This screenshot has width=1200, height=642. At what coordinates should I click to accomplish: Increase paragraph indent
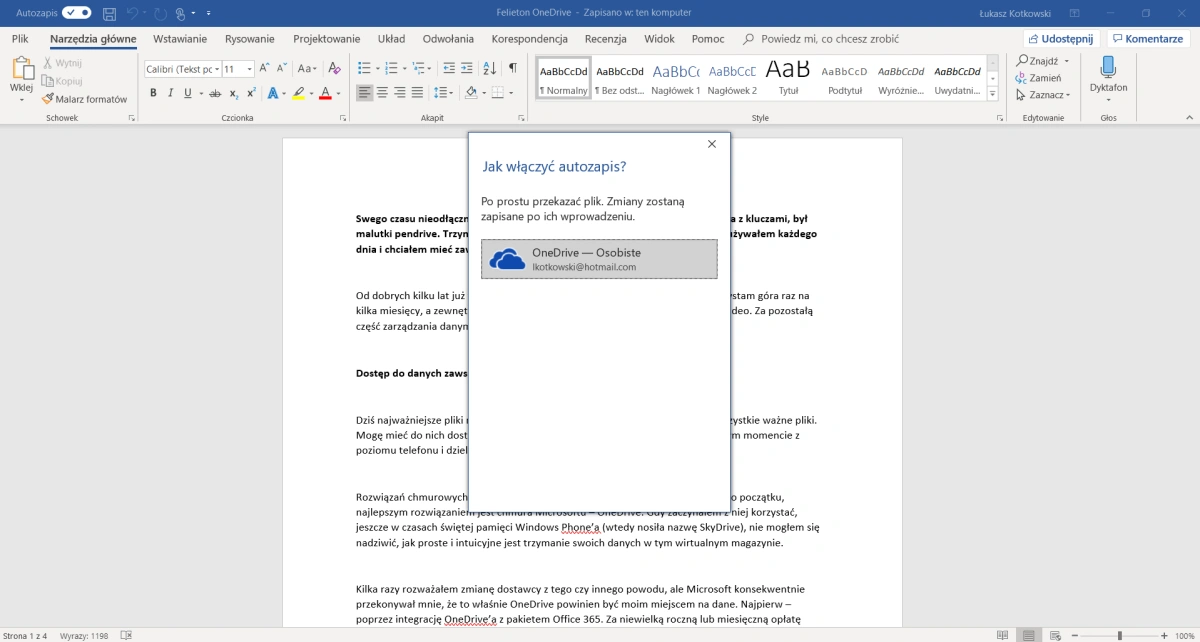[x=467, y=69]
